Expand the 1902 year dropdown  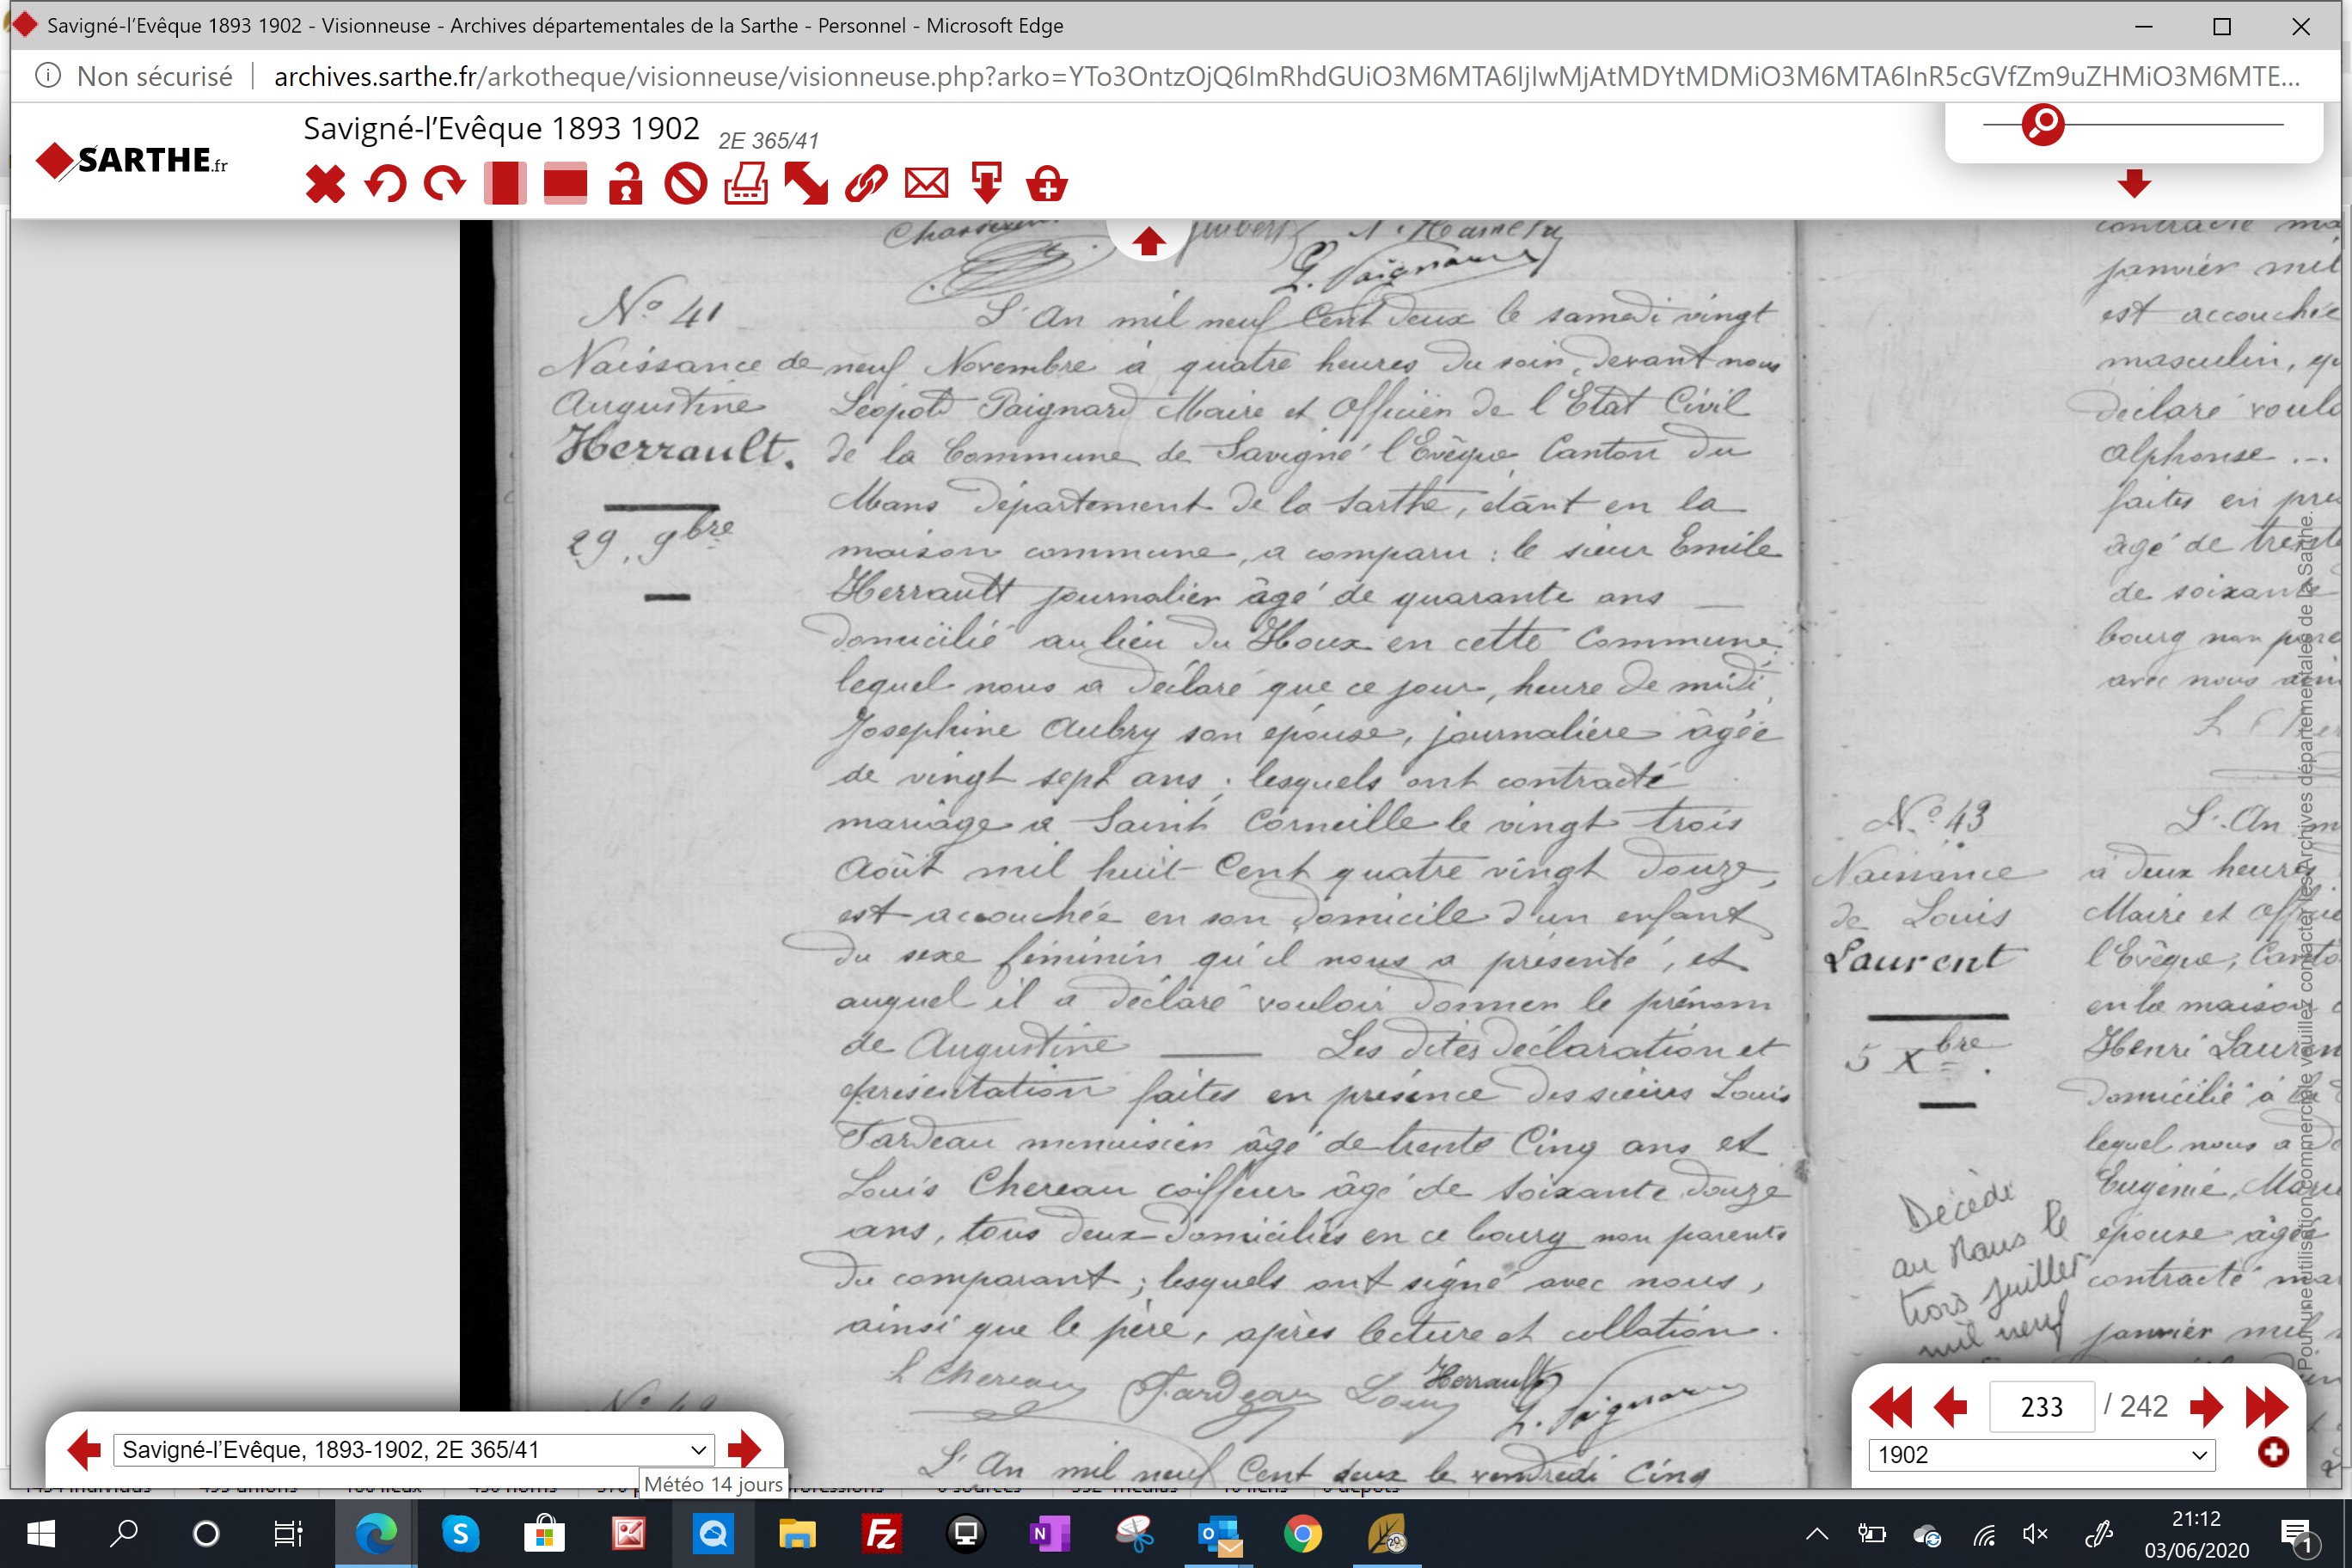click(x=2041, y=1454)
